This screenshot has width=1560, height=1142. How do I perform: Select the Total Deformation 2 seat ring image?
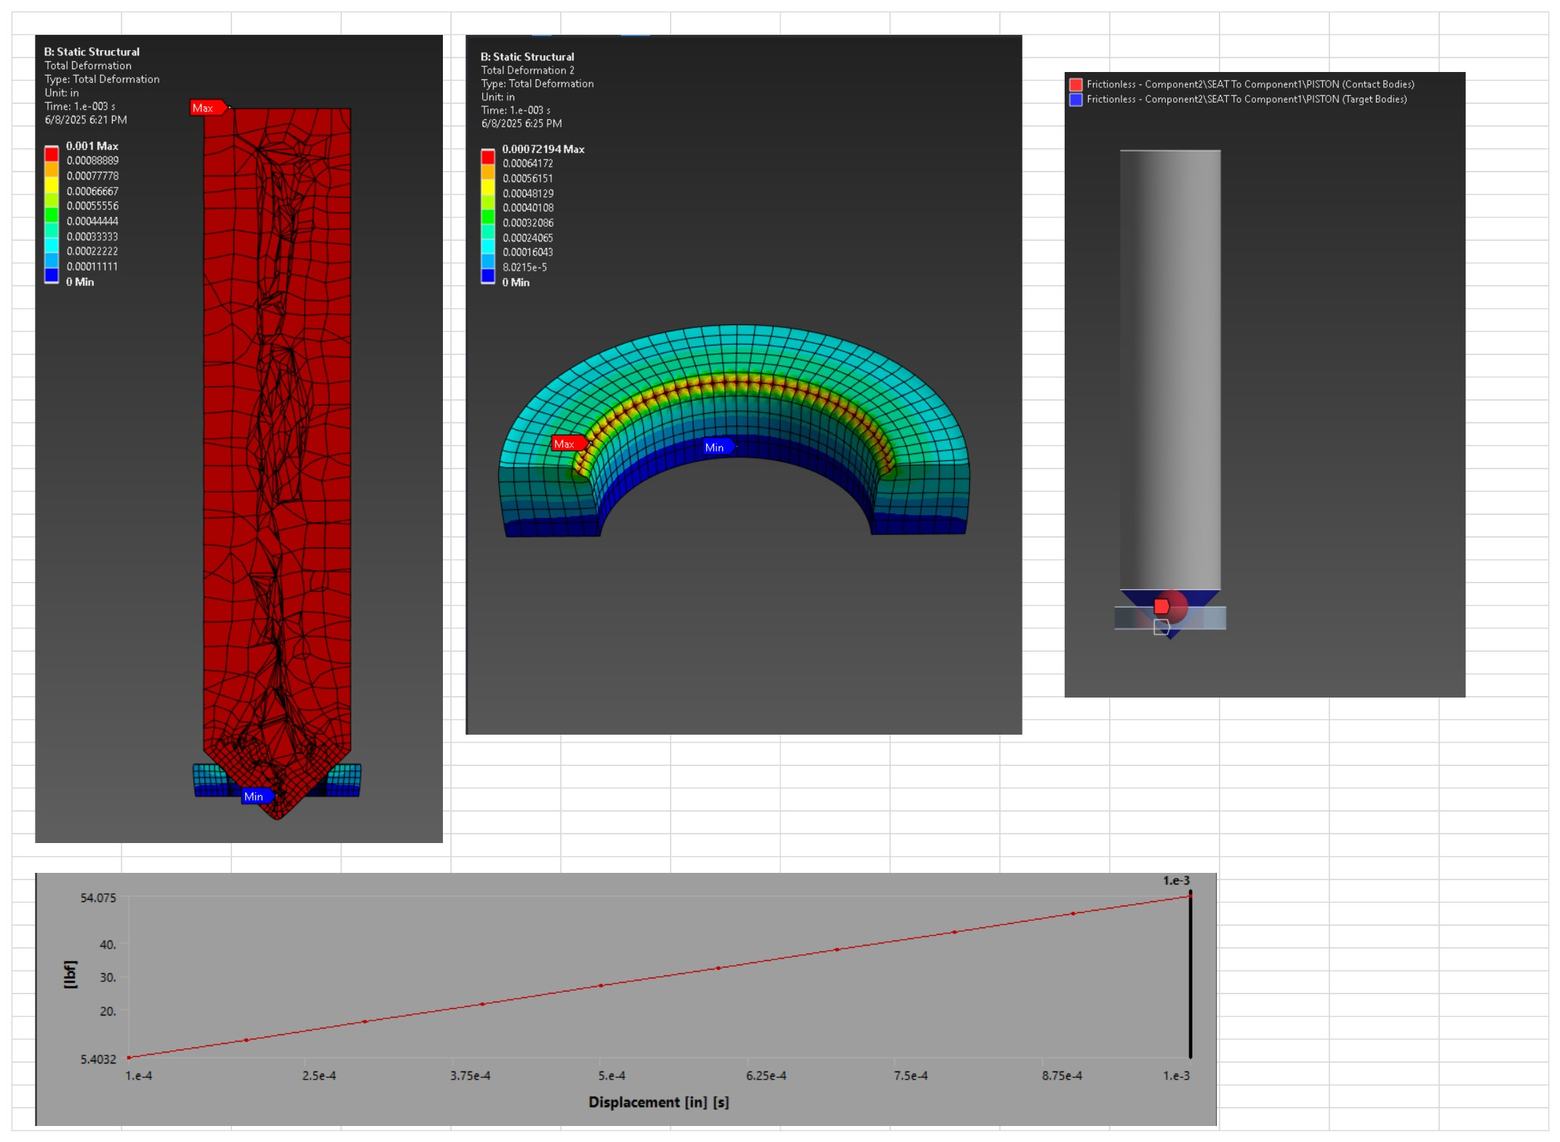click(744, 385)
